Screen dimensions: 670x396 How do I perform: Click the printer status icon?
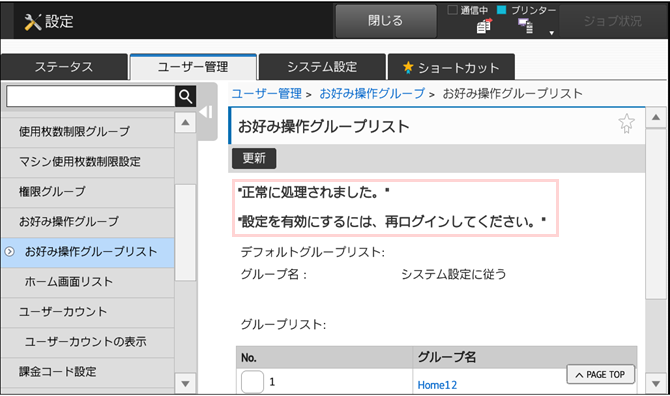tap(525, 26)
